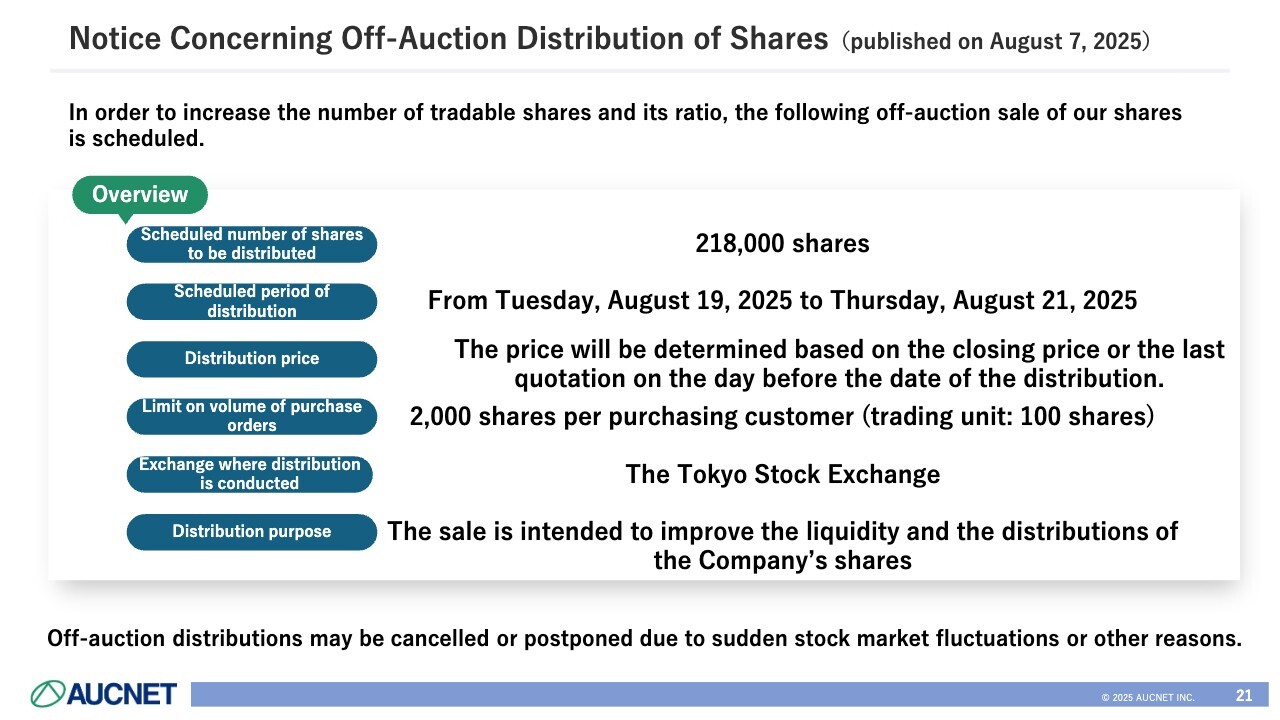Image resolution: width=1280 pixels, height=720 pixels.
Task: Click the August 19 to August 21 date range
Action: coord(782,300)
